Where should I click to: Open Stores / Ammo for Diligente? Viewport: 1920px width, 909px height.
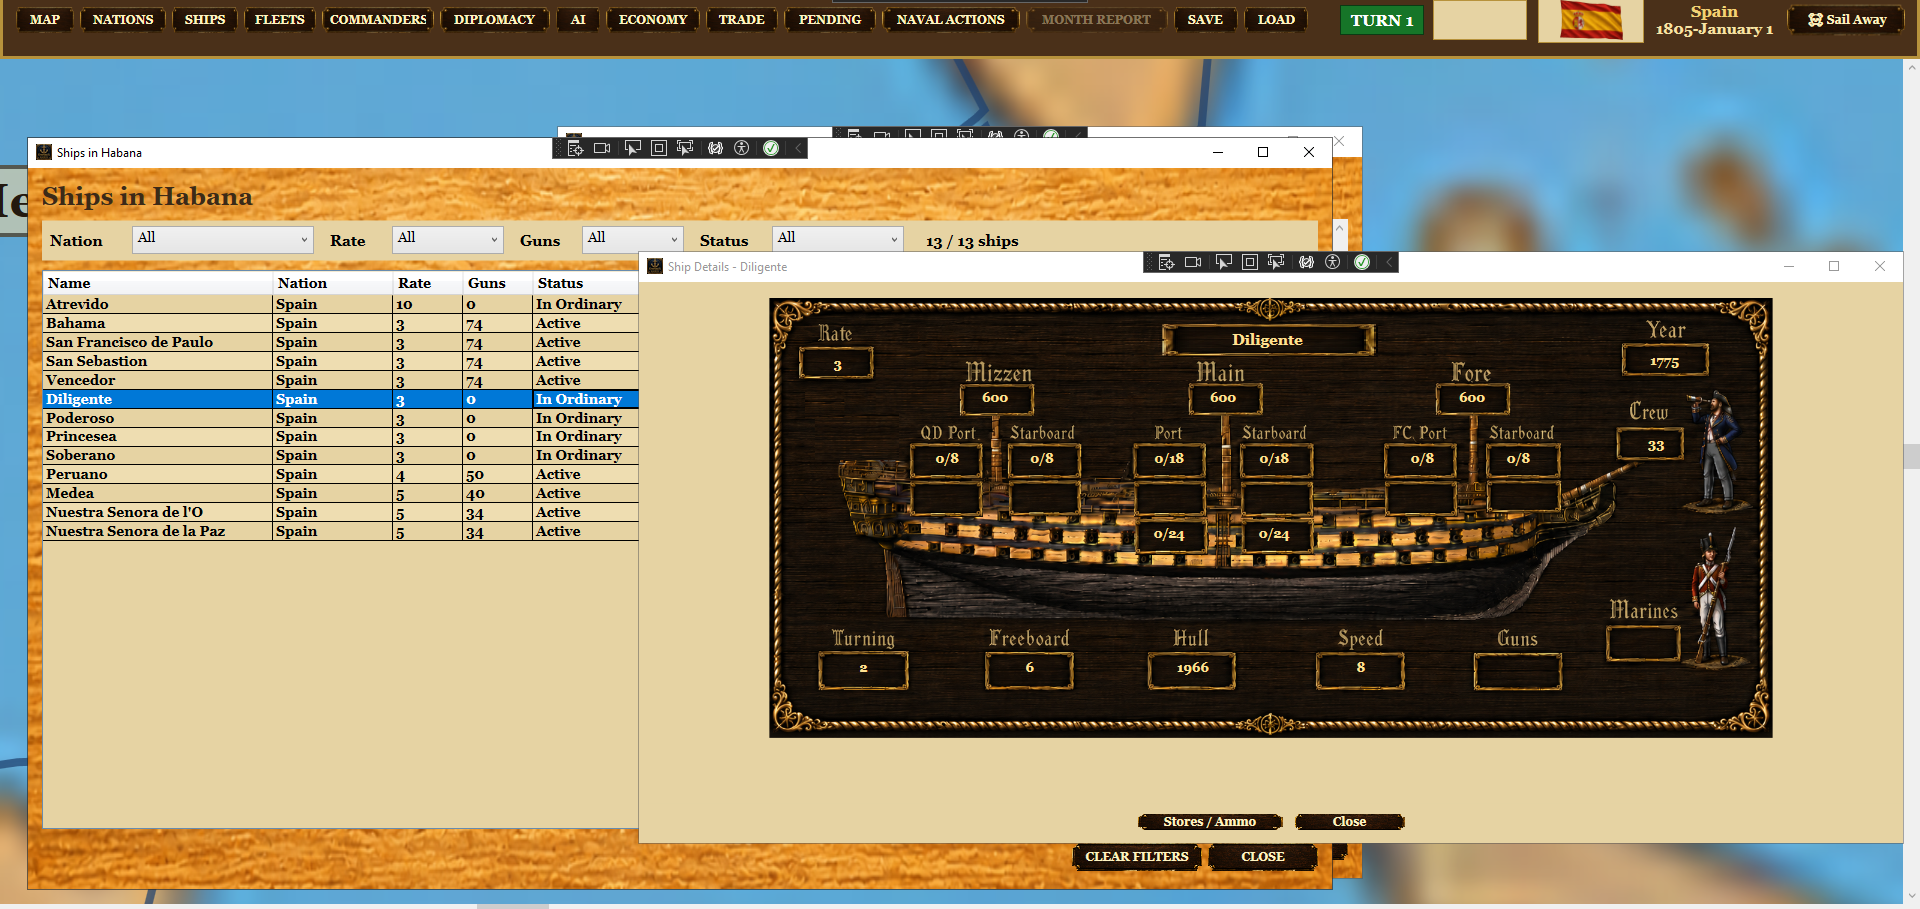(x=1210, y=822)
